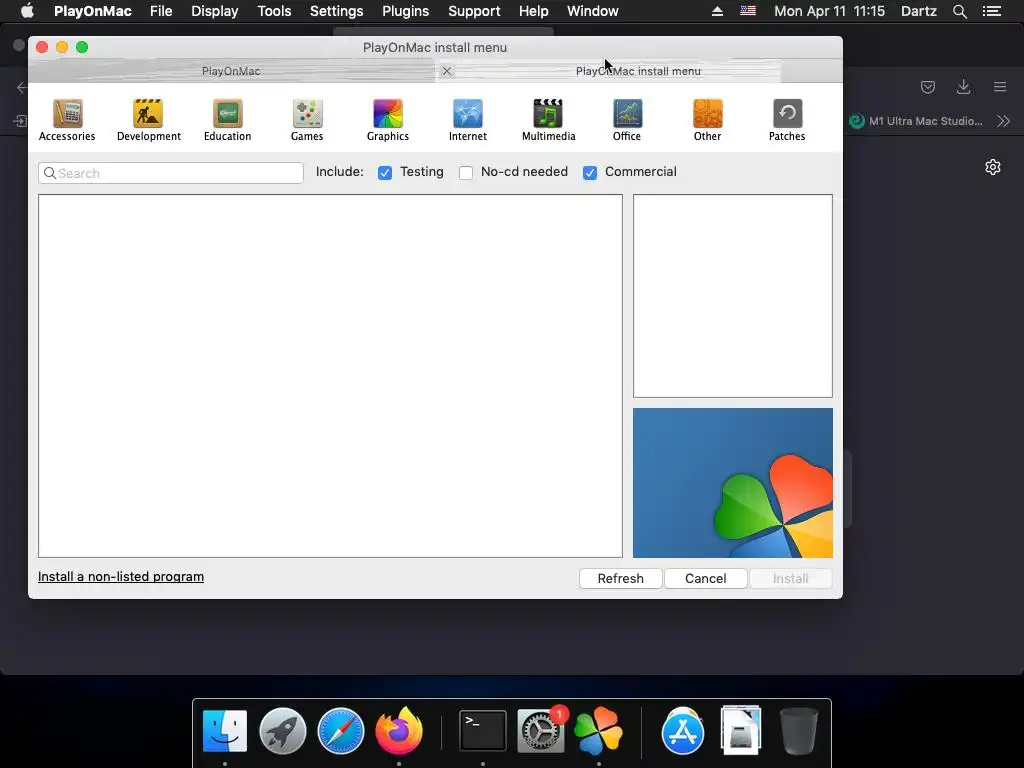Open the PlayOnMac application menu
This screenshot has width=1024, height=768.
pos(93,11)
